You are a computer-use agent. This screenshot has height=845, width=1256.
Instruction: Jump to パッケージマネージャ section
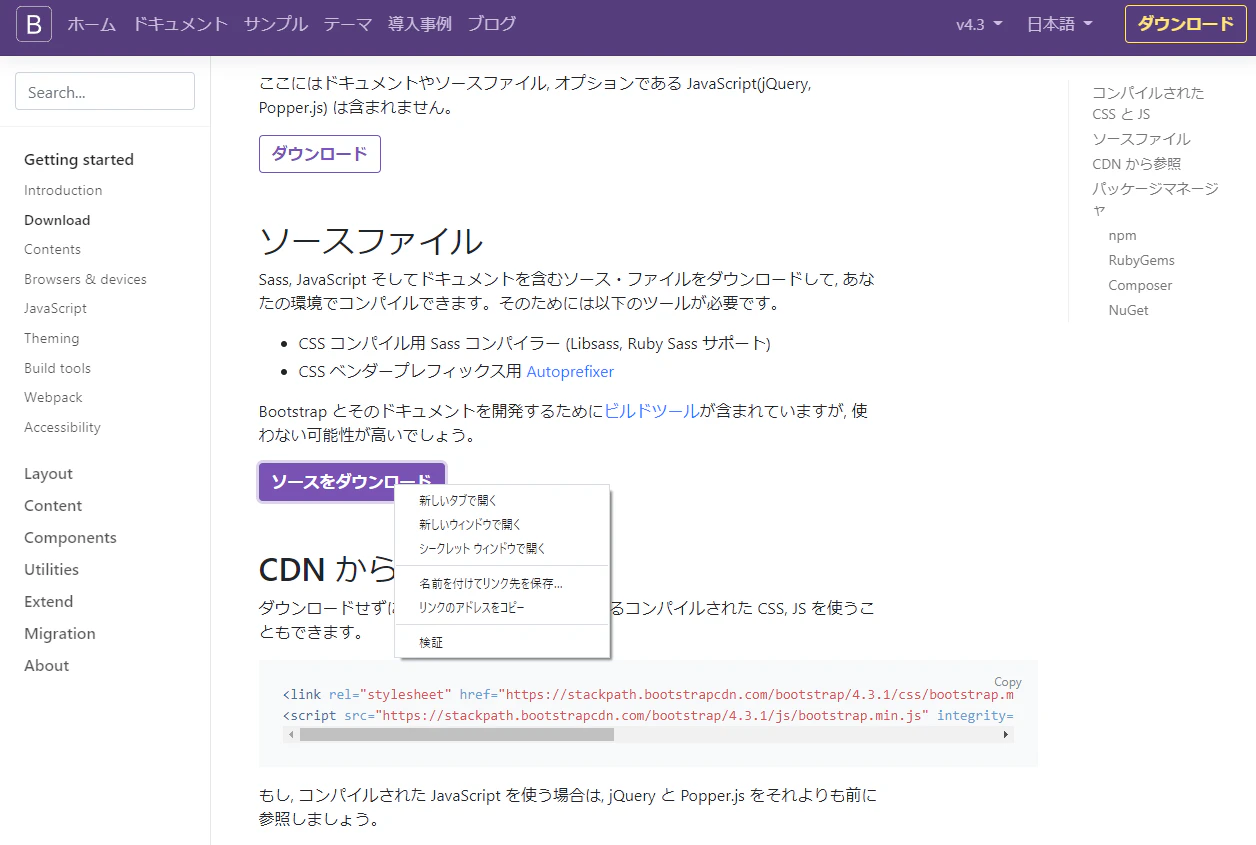(x=1155, y=198)
